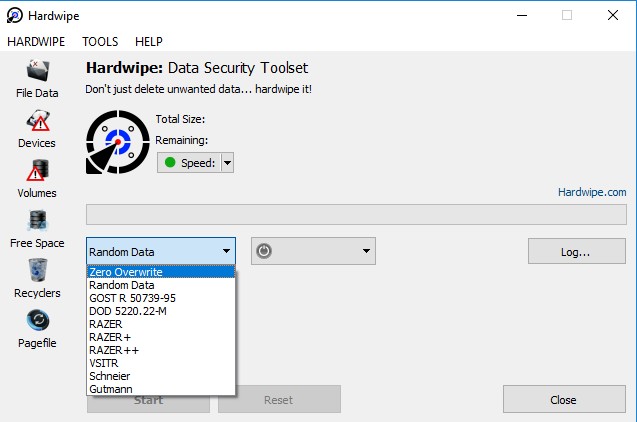Choose the RAZER++ scheme
This screenshot has width=637, height=422.
pos(161,350)
